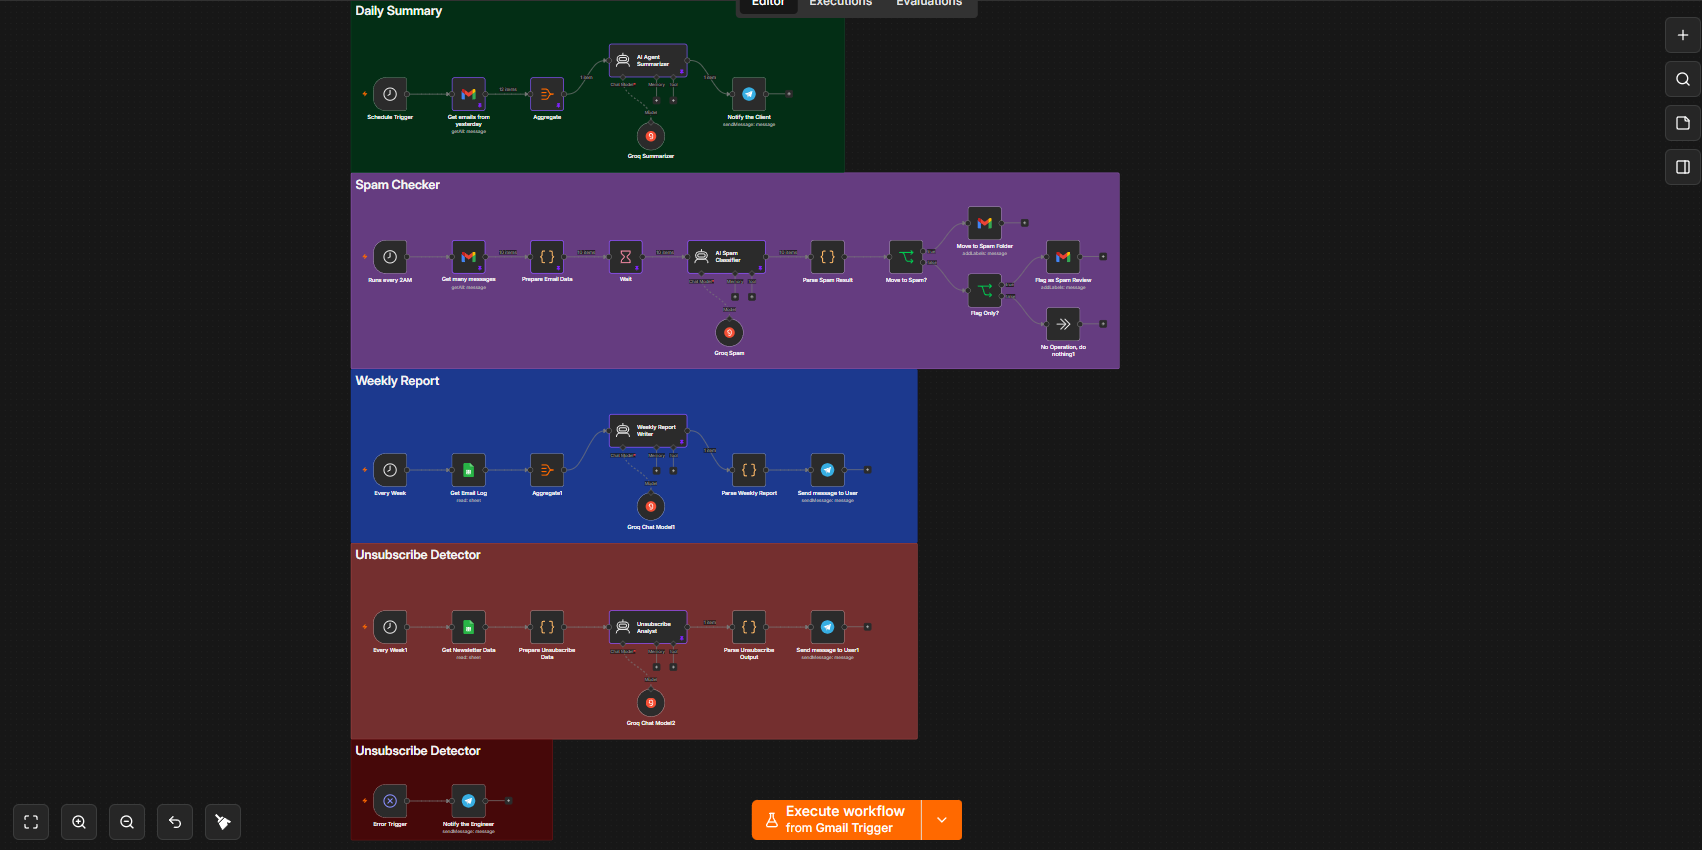The image size is (1702, 850).
Task: Switch to the Executions tab
Action: [x=840, y=4]
